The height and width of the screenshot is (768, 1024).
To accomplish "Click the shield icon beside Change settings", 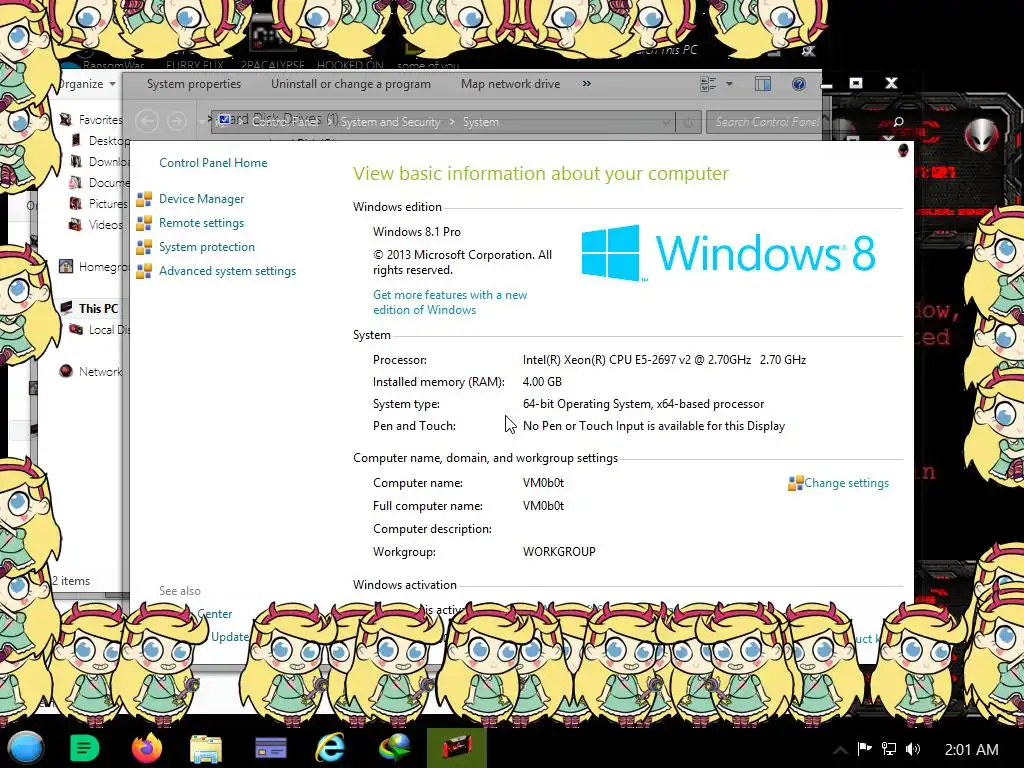I will (795, 483).
